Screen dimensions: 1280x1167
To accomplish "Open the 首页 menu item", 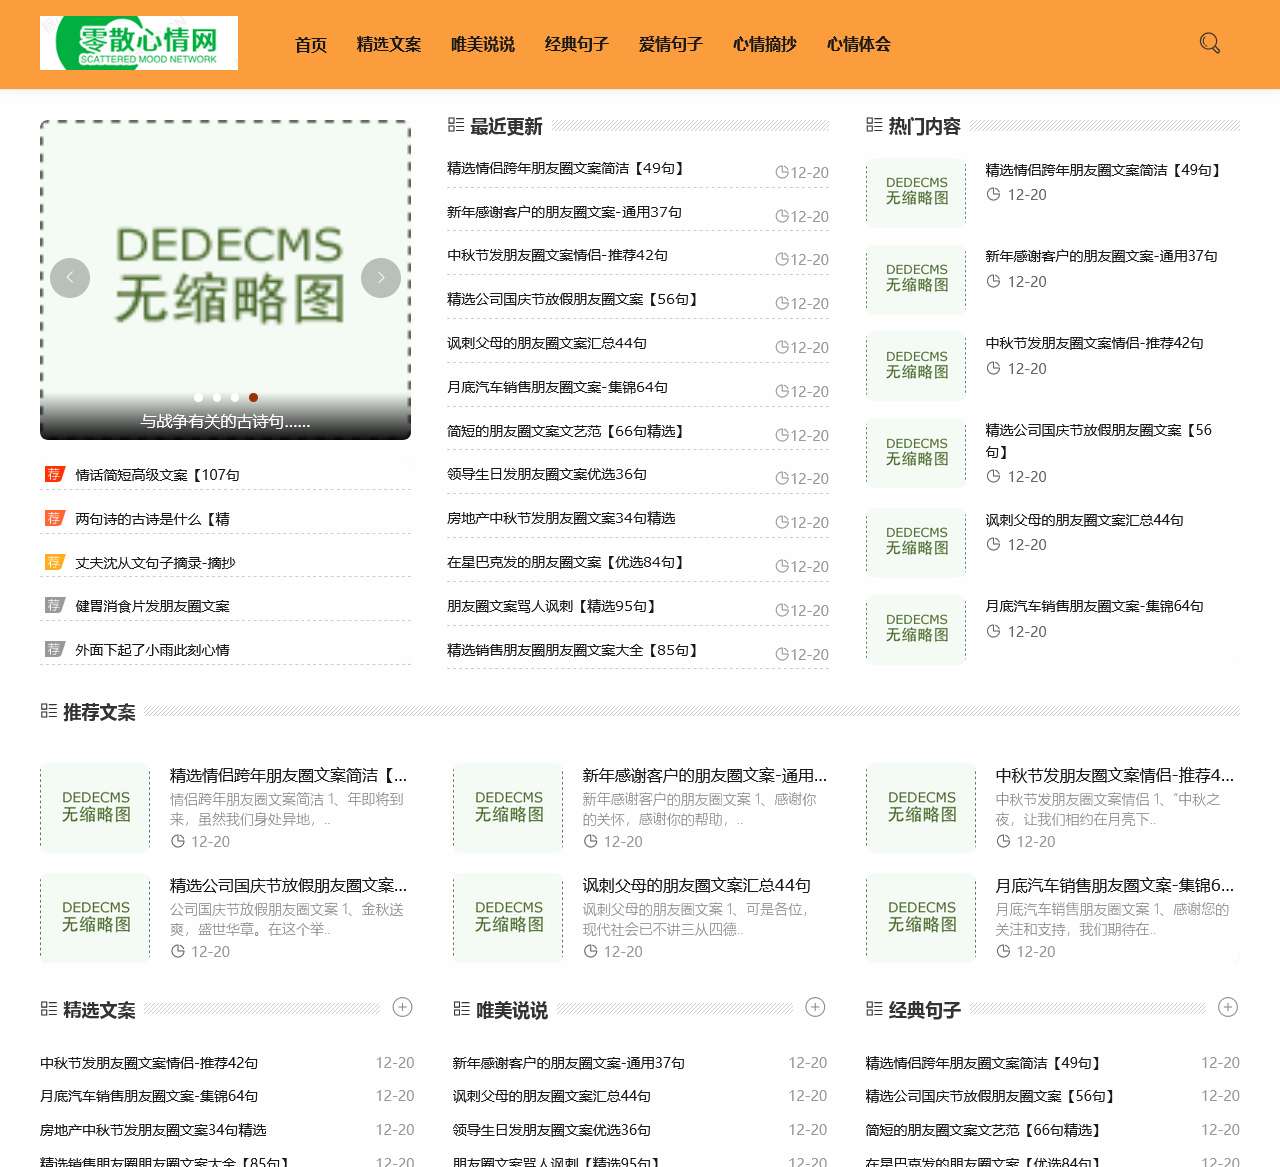I will 310,44.
